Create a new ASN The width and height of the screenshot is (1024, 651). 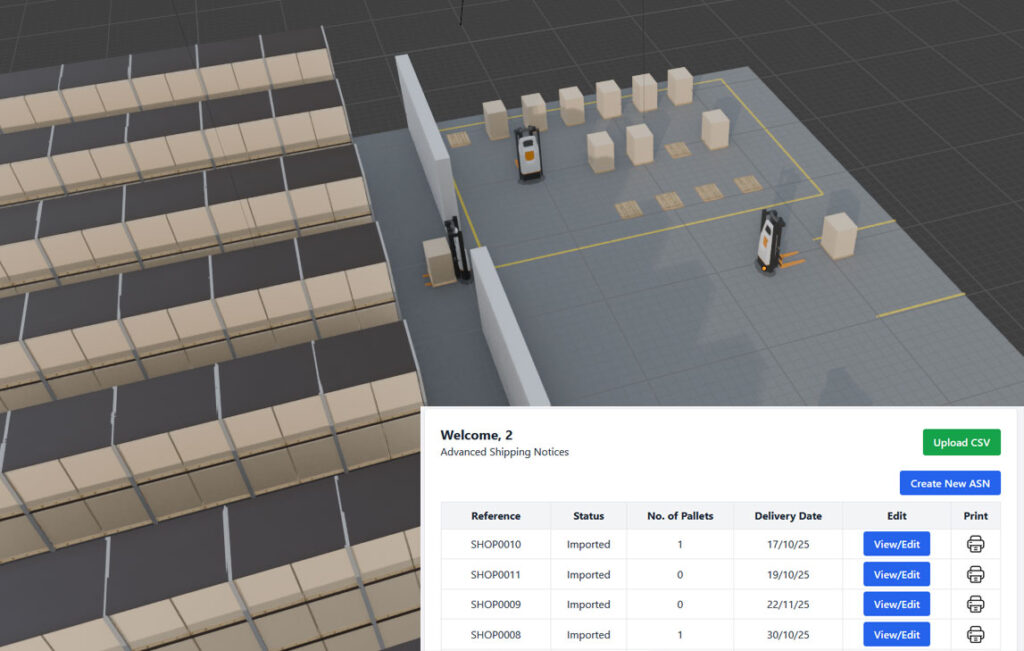(949, 483)
